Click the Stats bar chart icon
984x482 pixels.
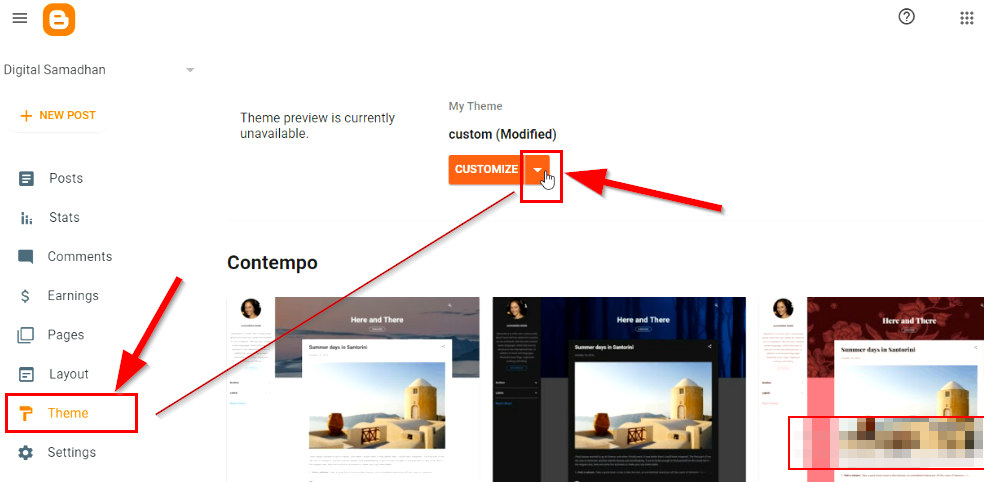tap(26, 218)
